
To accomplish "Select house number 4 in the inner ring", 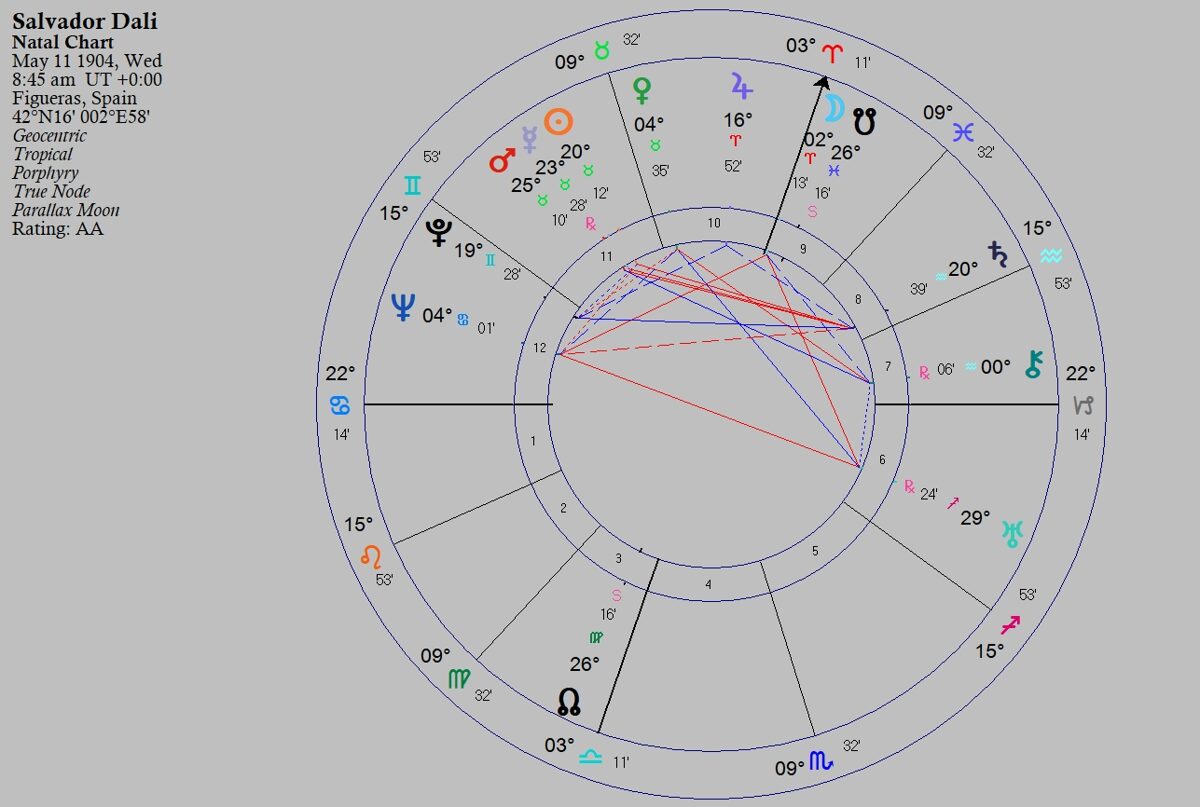I will click(x=709, y=585).
